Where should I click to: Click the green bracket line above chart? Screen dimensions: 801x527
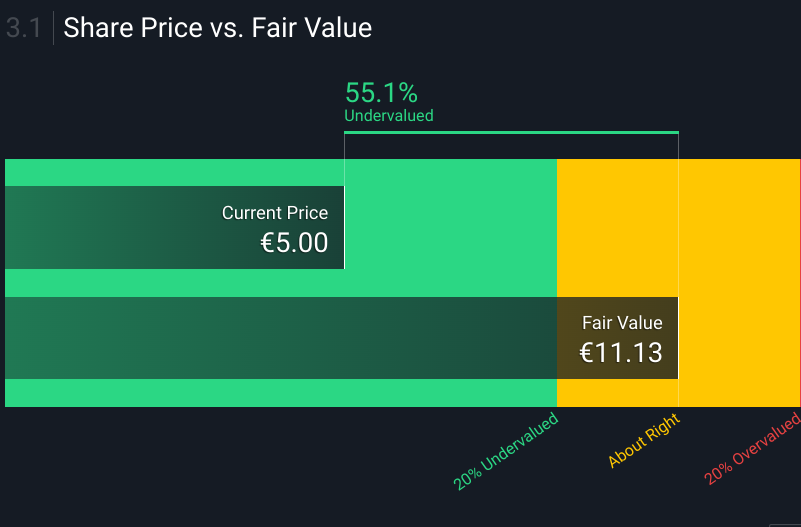(510, 132)
